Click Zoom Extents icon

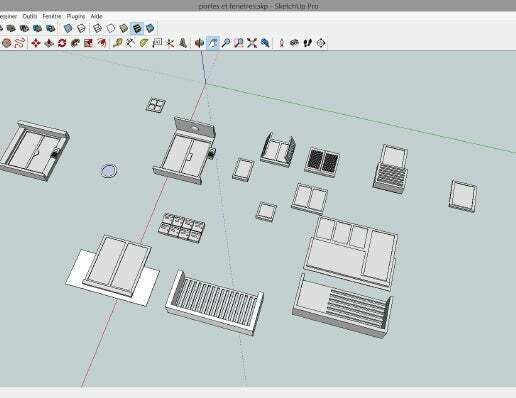point(252,43)
